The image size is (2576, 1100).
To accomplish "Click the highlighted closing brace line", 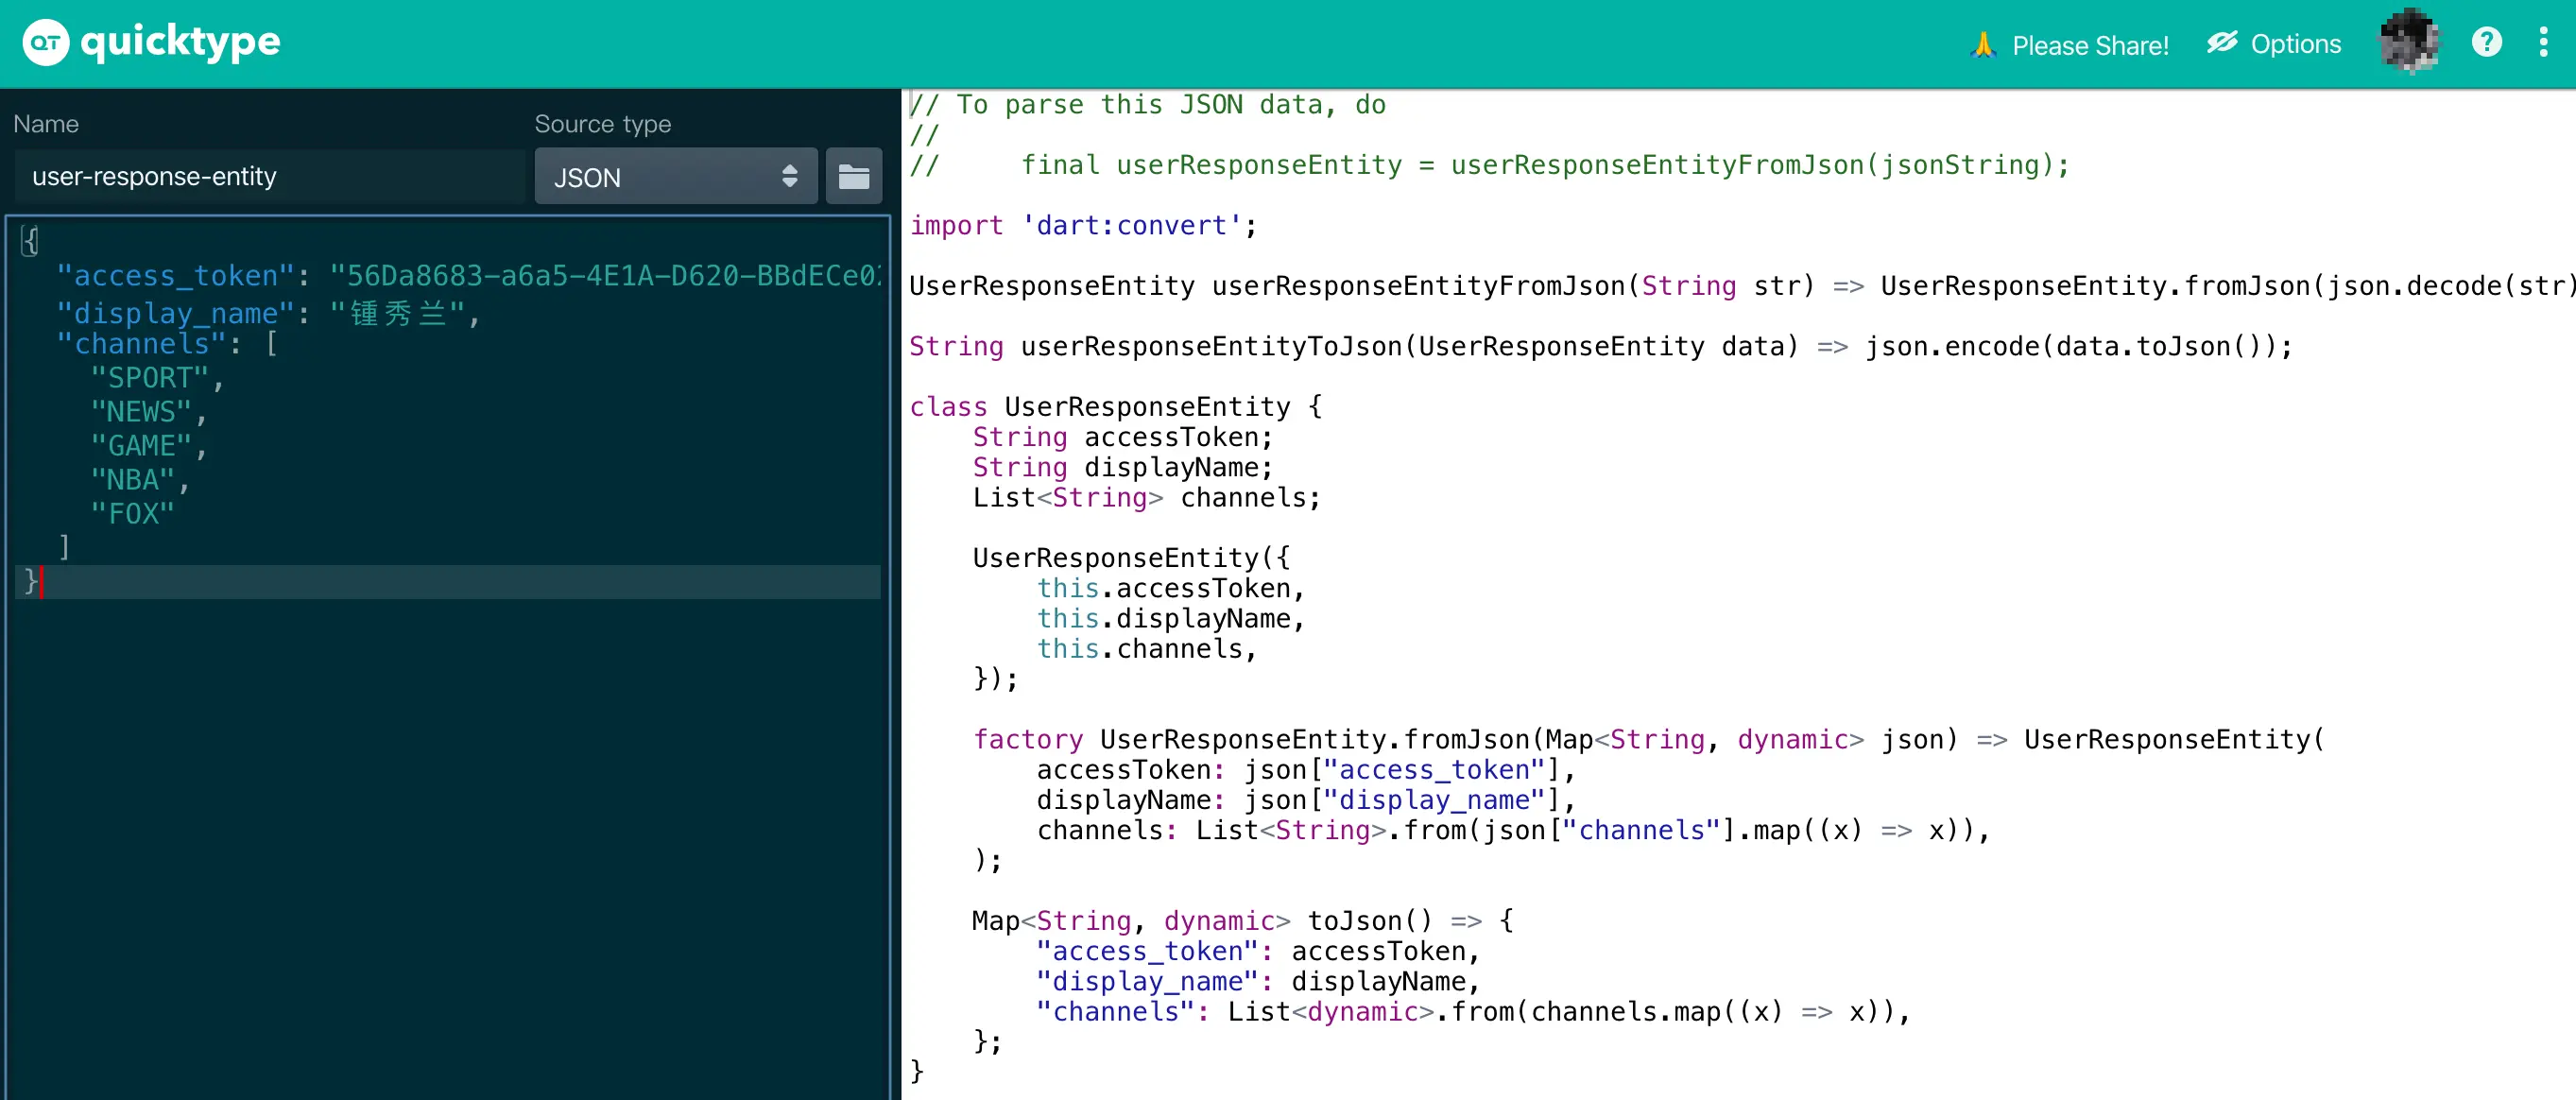I will coord(450,582).
